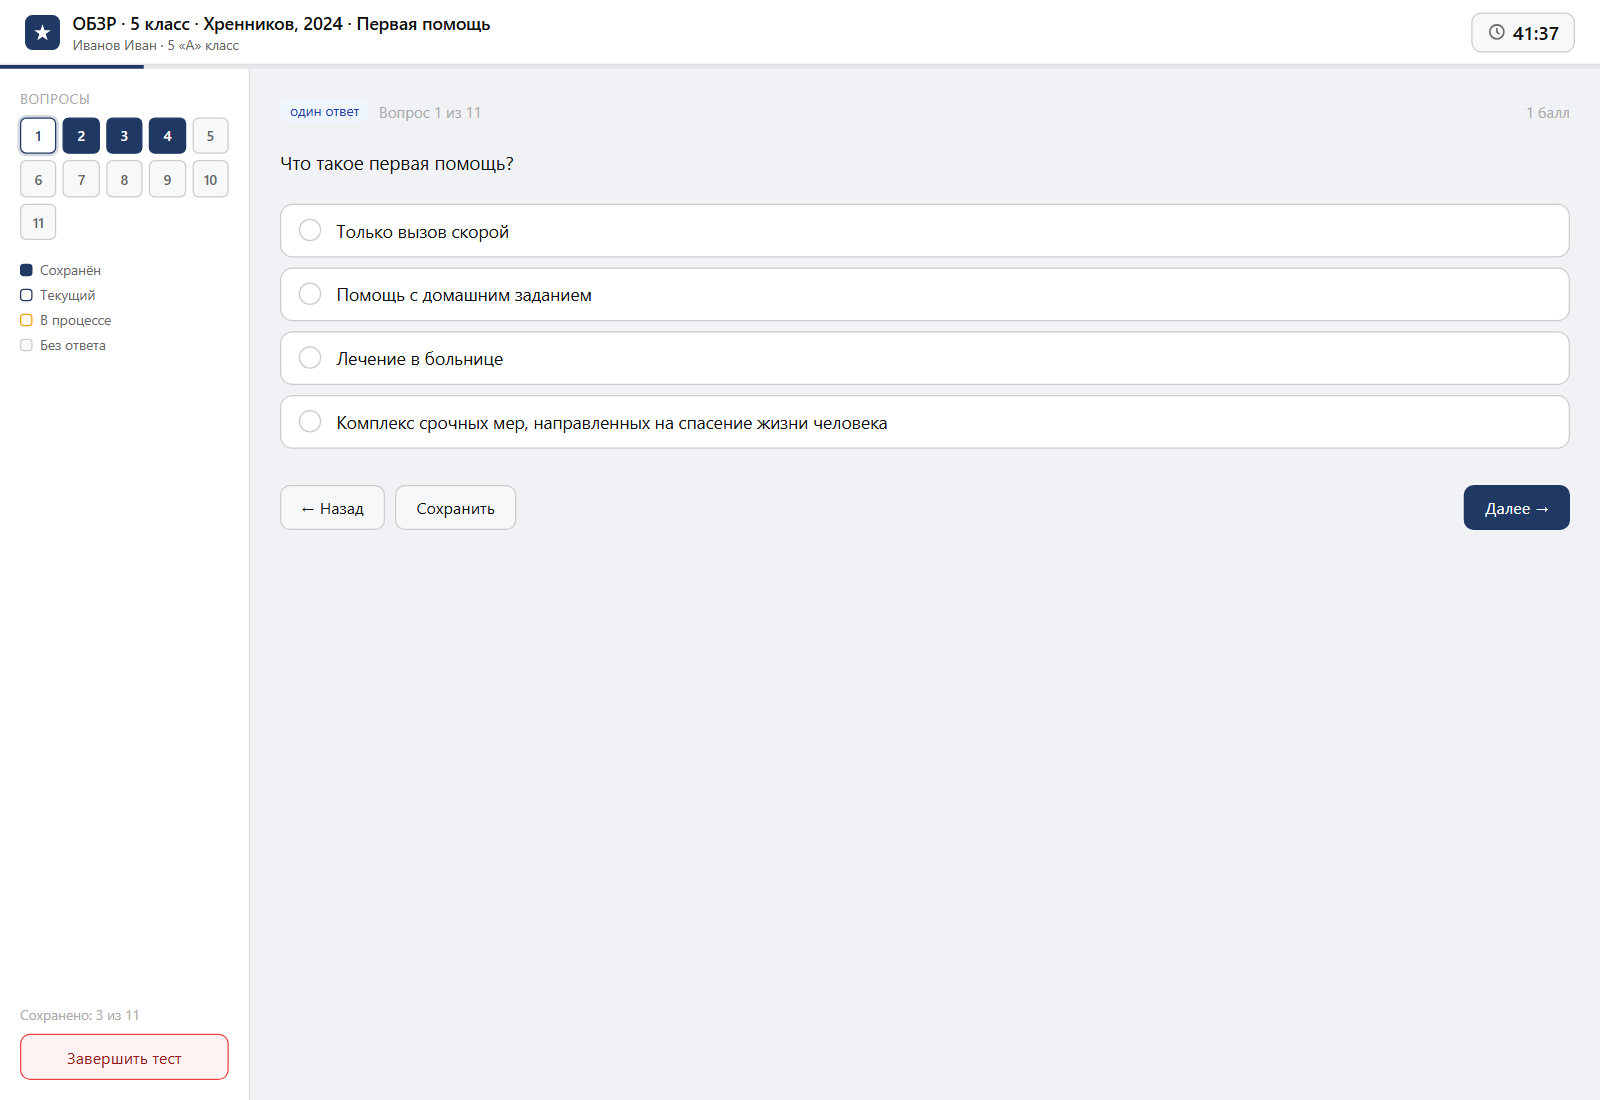Click the 'В процессе' legend entry

(66, 320)
